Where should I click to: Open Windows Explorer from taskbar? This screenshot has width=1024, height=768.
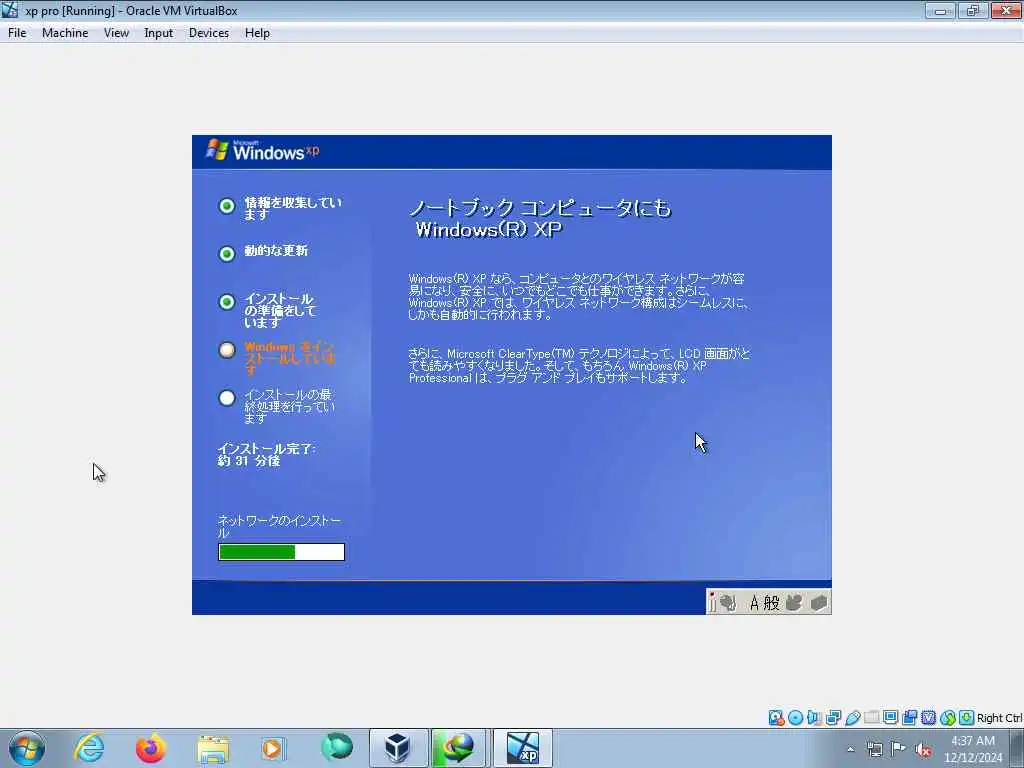click(212, 748)
